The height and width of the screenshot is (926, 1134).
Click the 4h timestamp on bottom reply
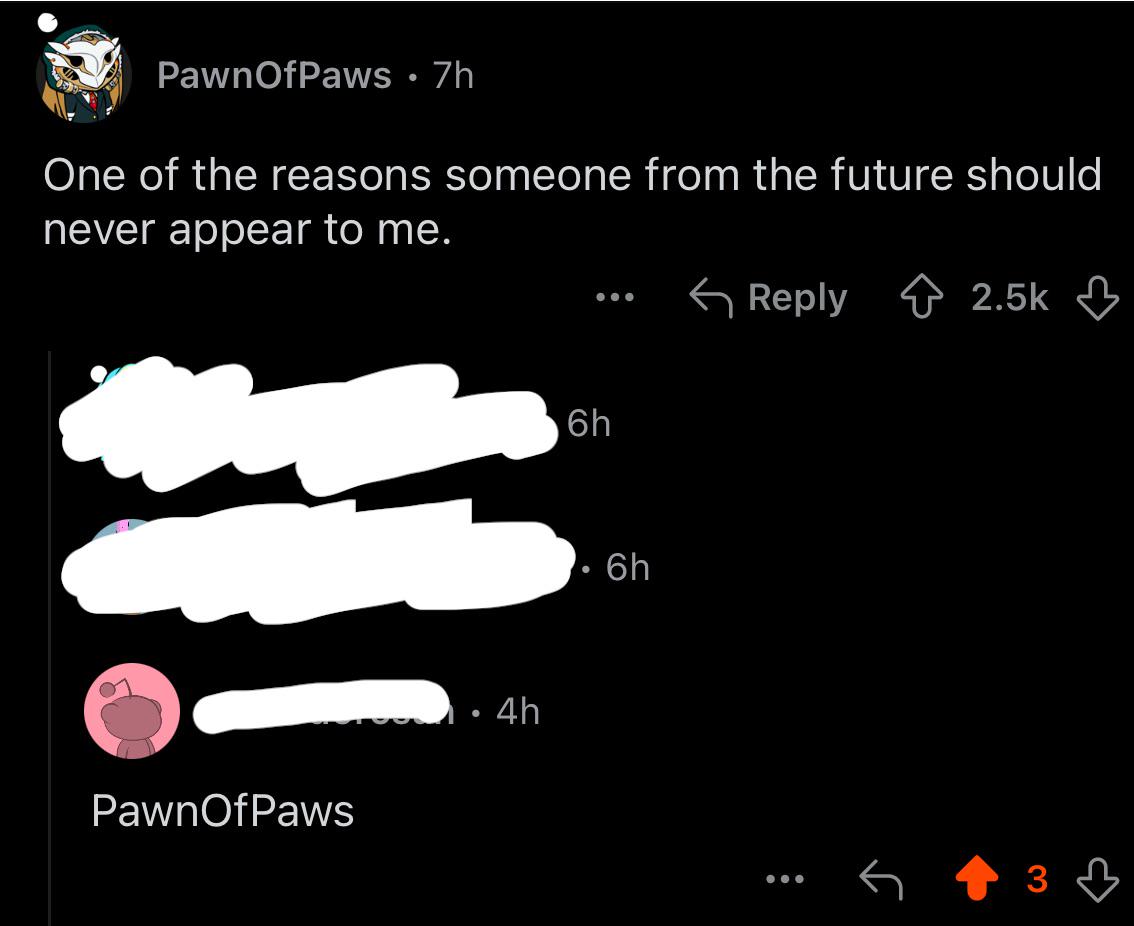518,712
